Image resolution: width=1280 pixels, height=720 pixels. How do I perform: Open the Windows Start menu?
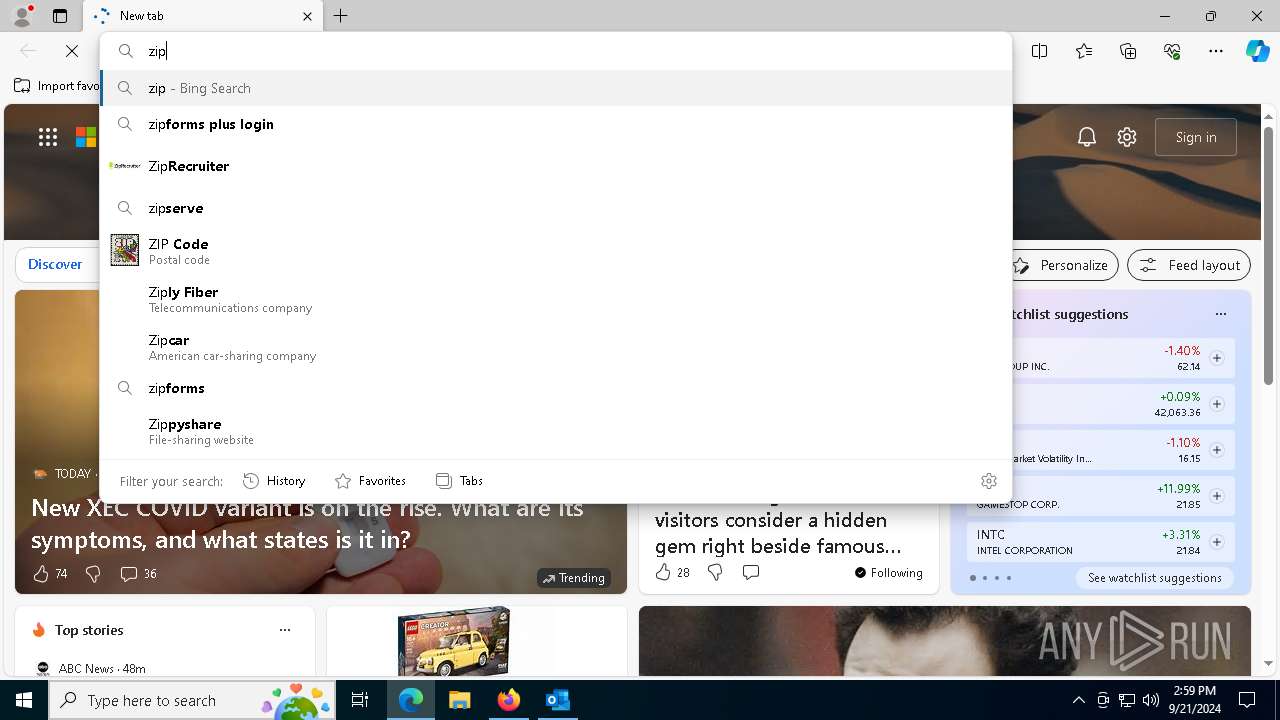tap(24, 700)
